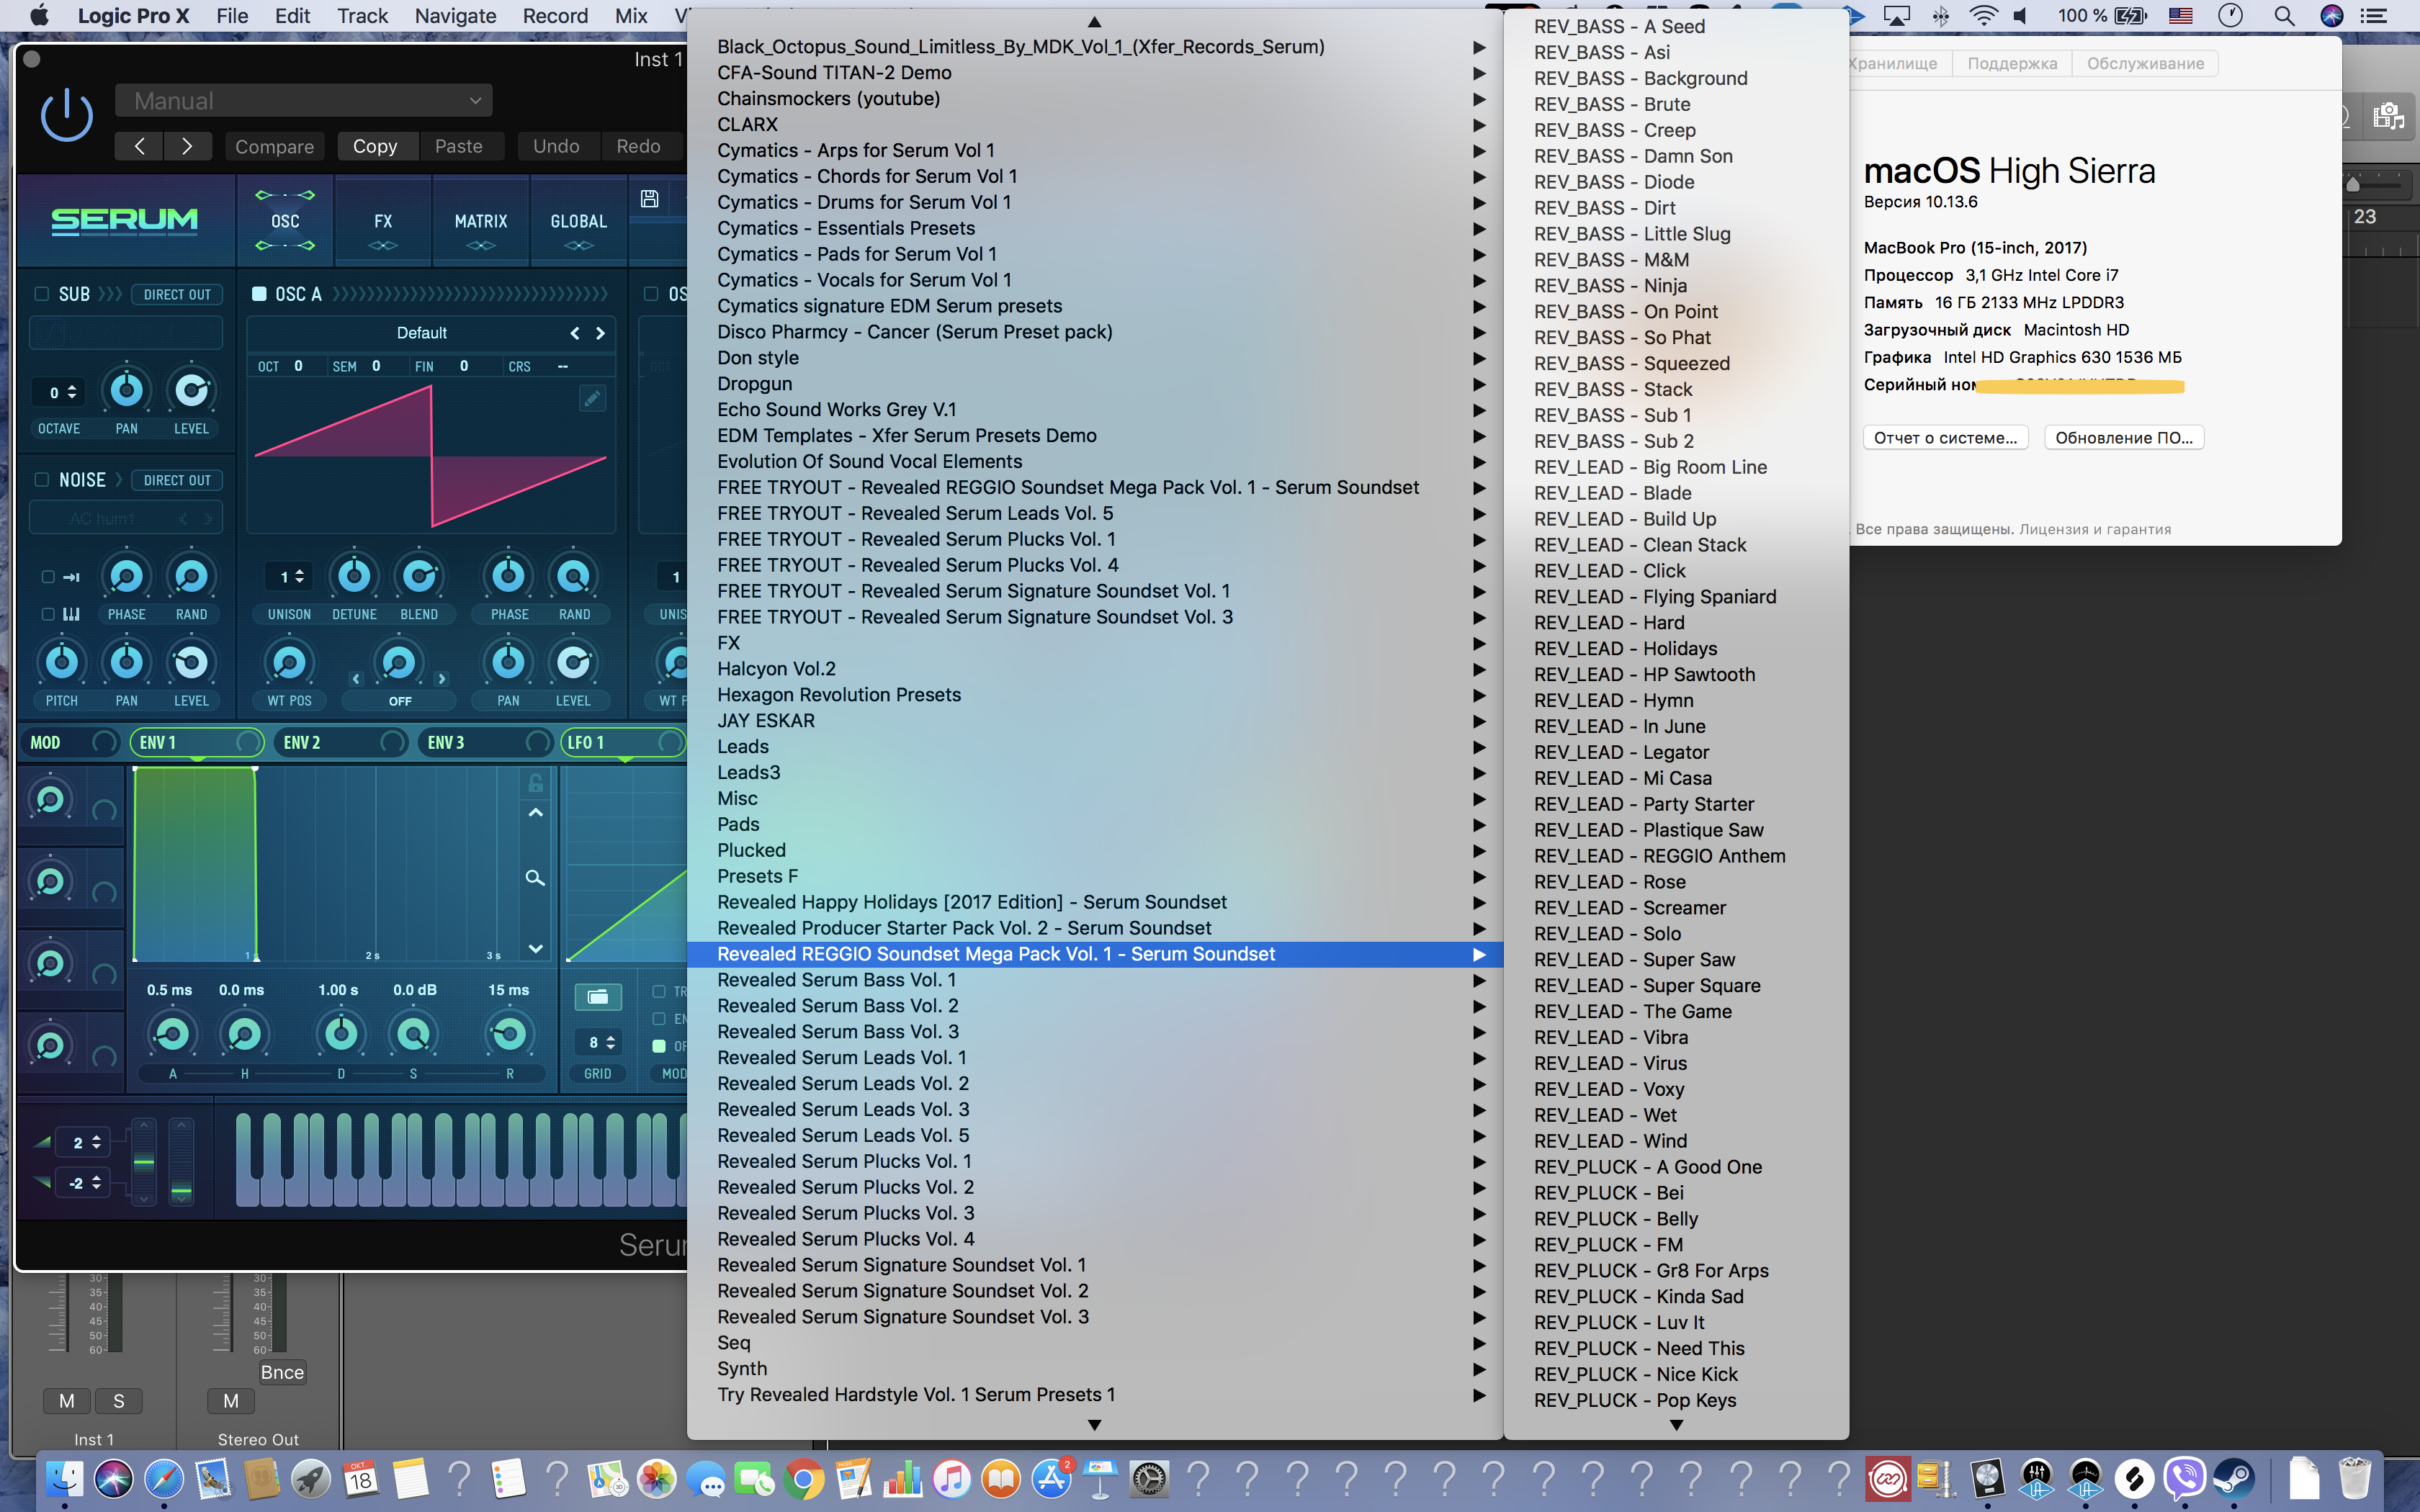Open System Preferences from the Dock

(x=1149, y=1478)
